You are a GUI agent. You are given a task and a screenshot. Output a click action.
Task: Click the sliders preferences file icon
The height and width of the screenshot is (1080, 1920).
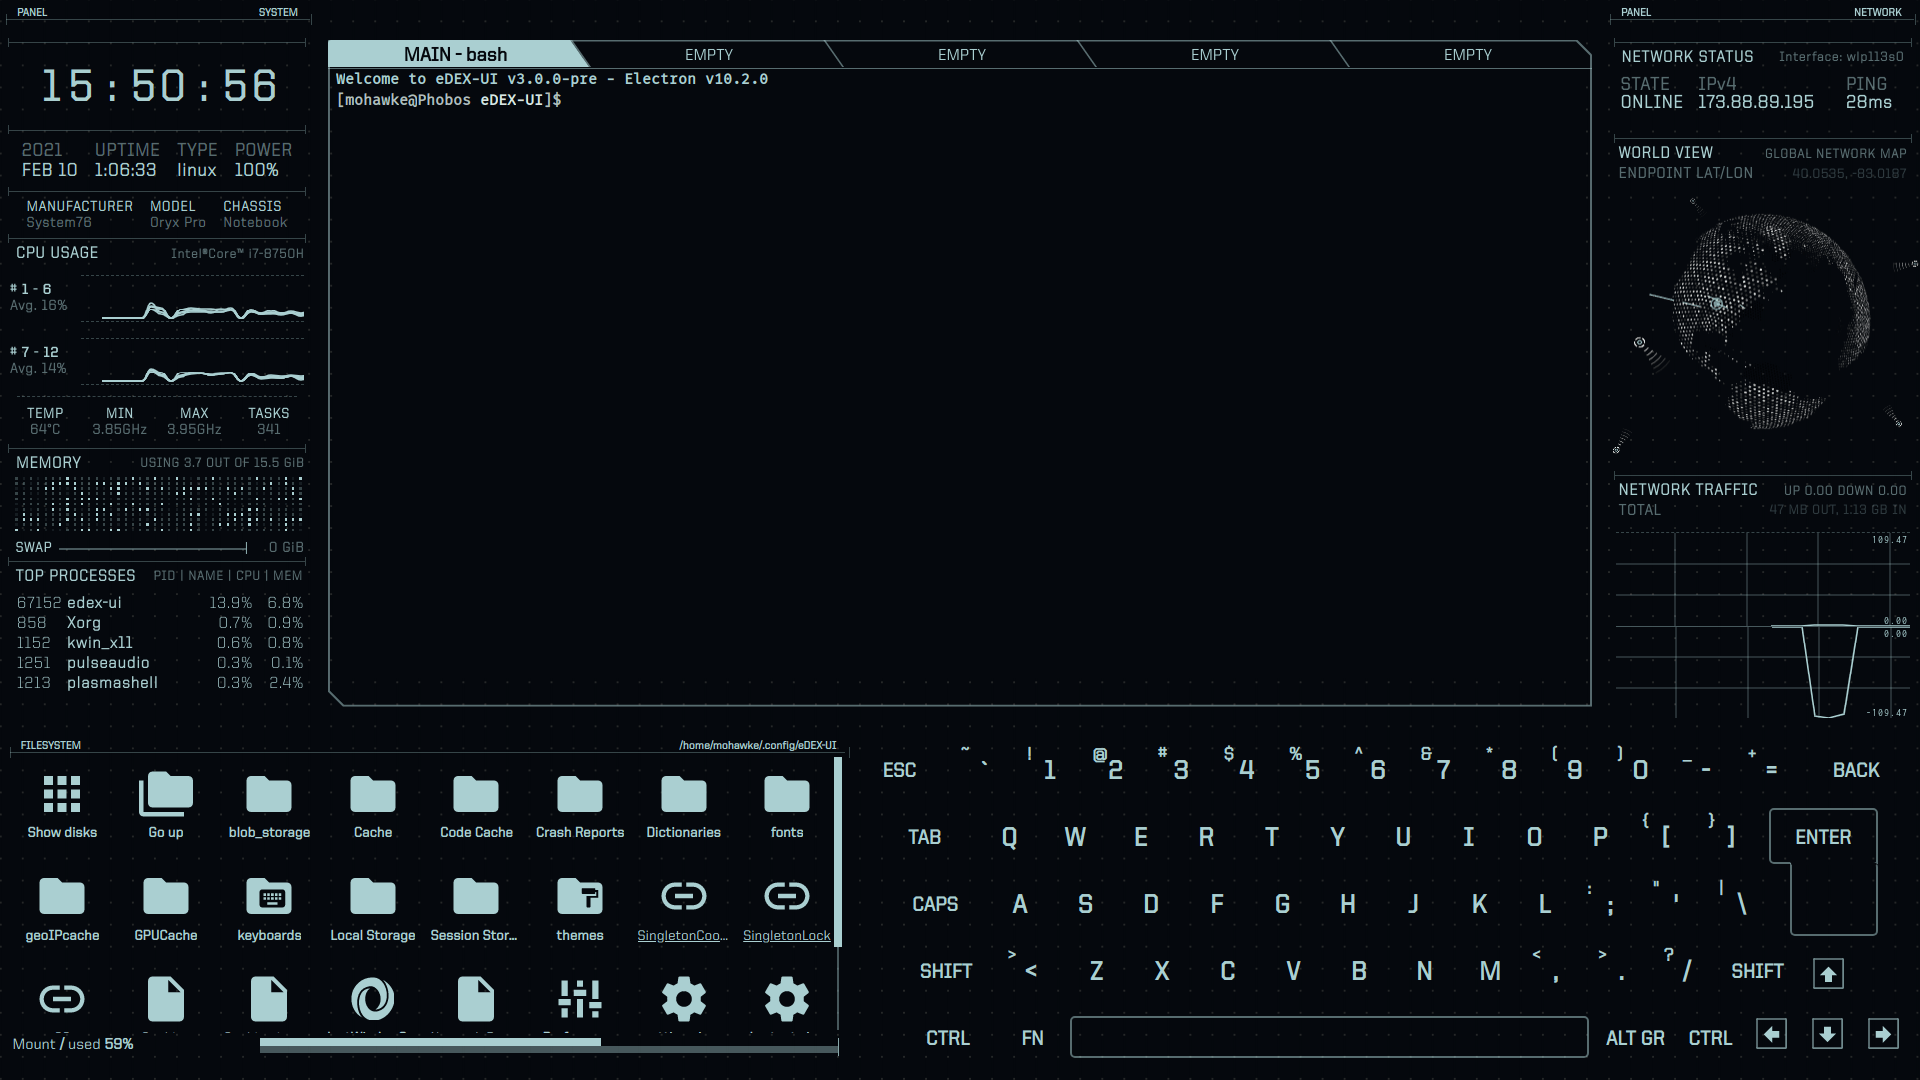point(580,999)
